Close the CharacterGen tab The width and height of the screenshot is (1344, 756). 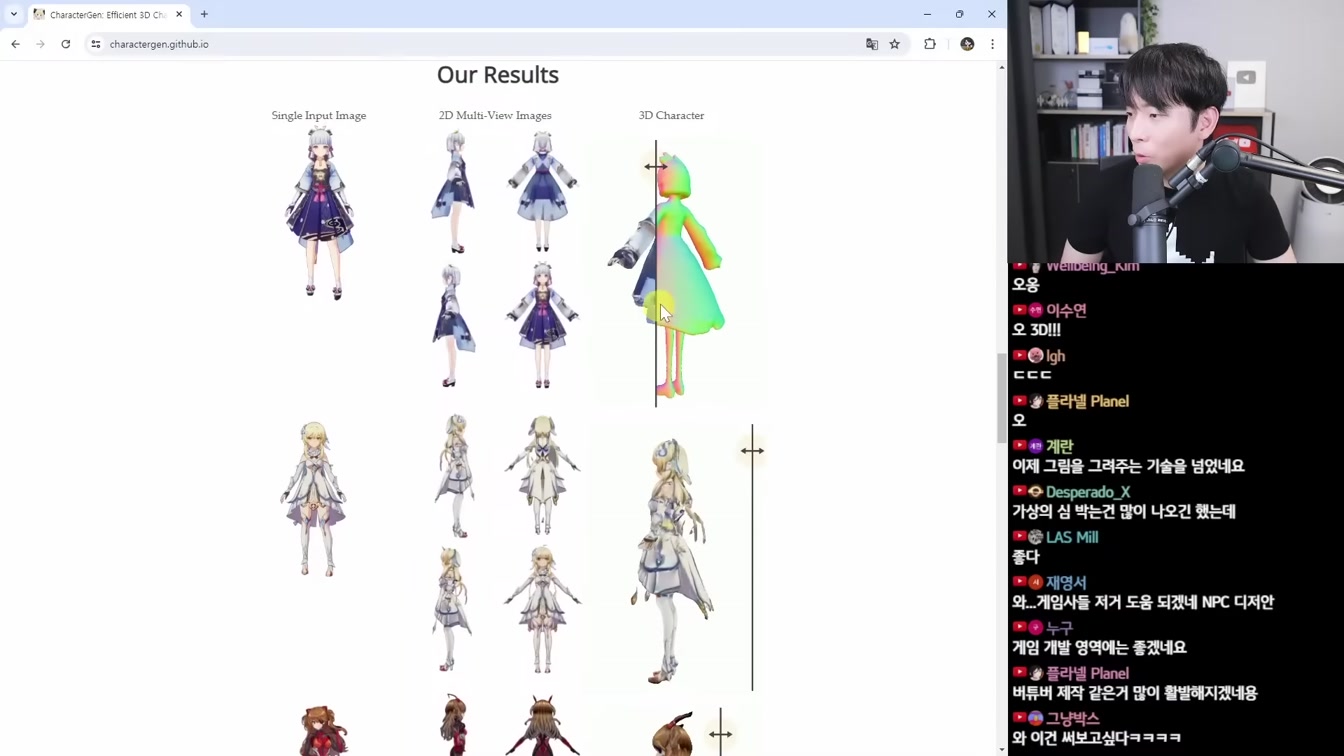coord(179,14)
